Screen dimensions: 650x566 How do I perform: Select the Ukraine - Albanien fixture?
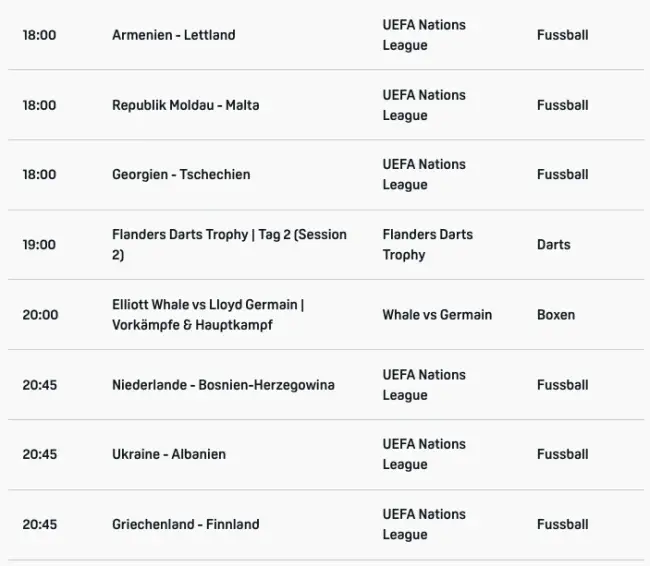tap(169, 454)
